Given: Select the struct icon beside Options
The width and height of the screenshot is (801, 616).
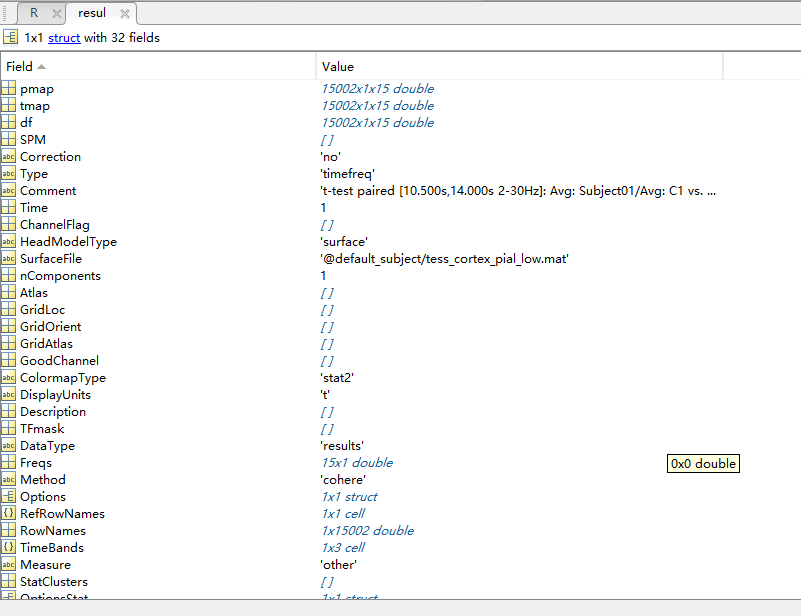Looking at the screenshot, I should point(9,497).
